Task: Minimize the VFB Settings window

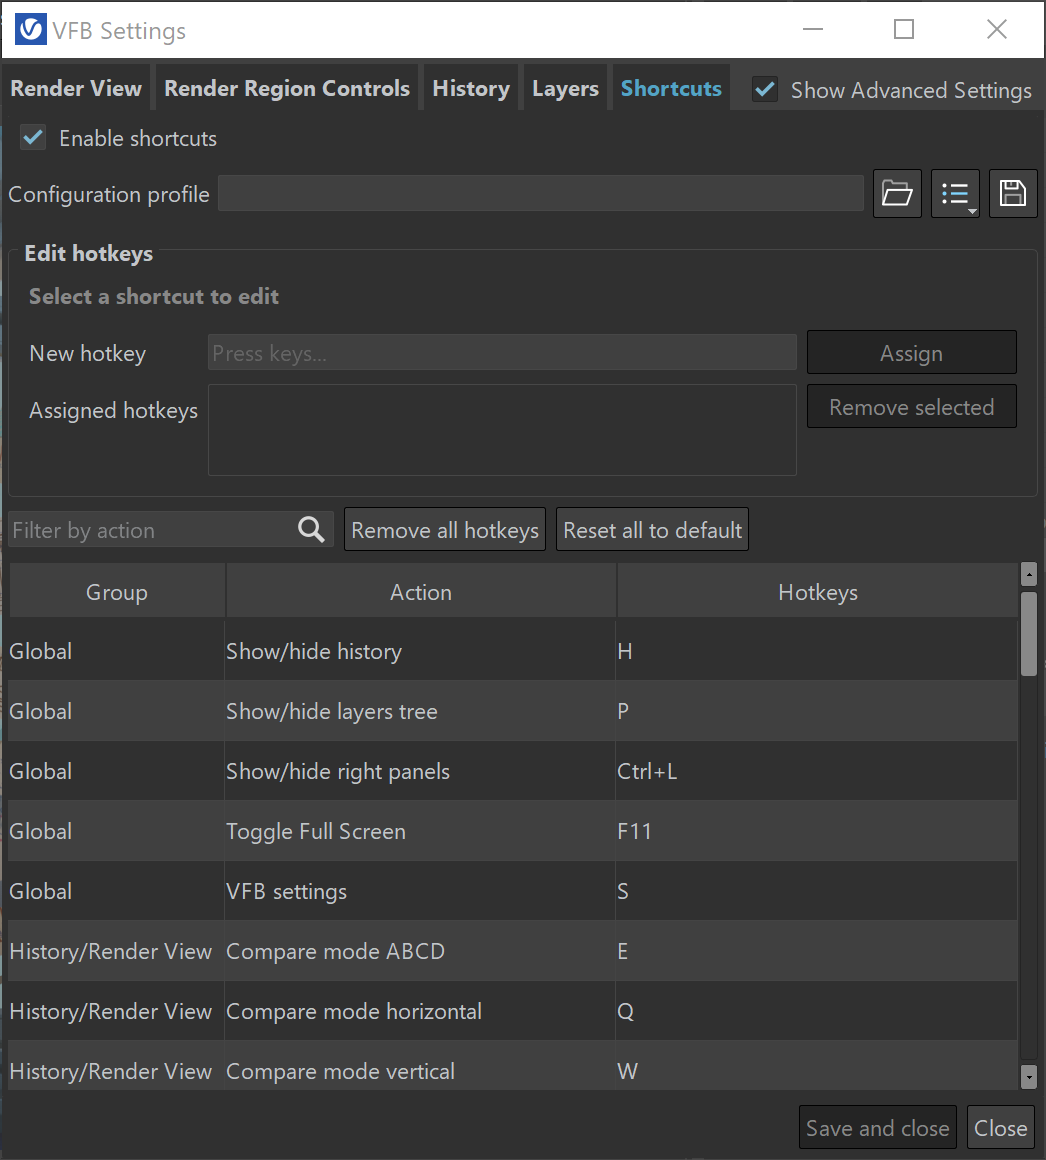Action: pos(812,30)
